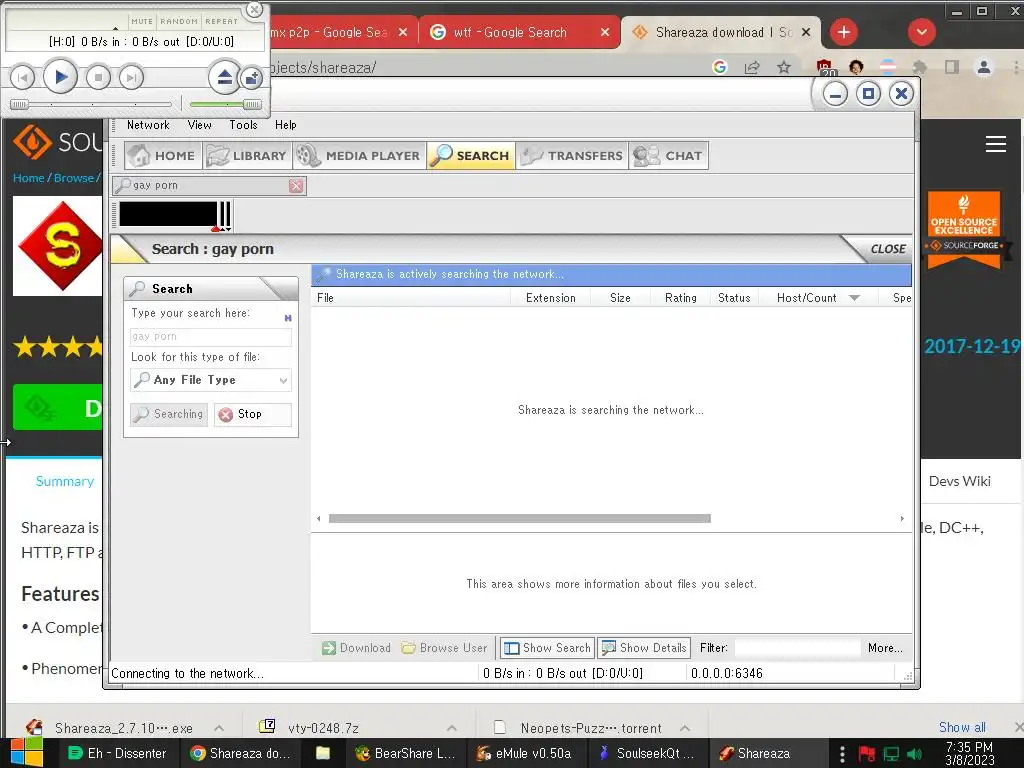Click the Download button
Viewport: 1024px width, 768px height.
pyautogui.click(x=356, y=648)
